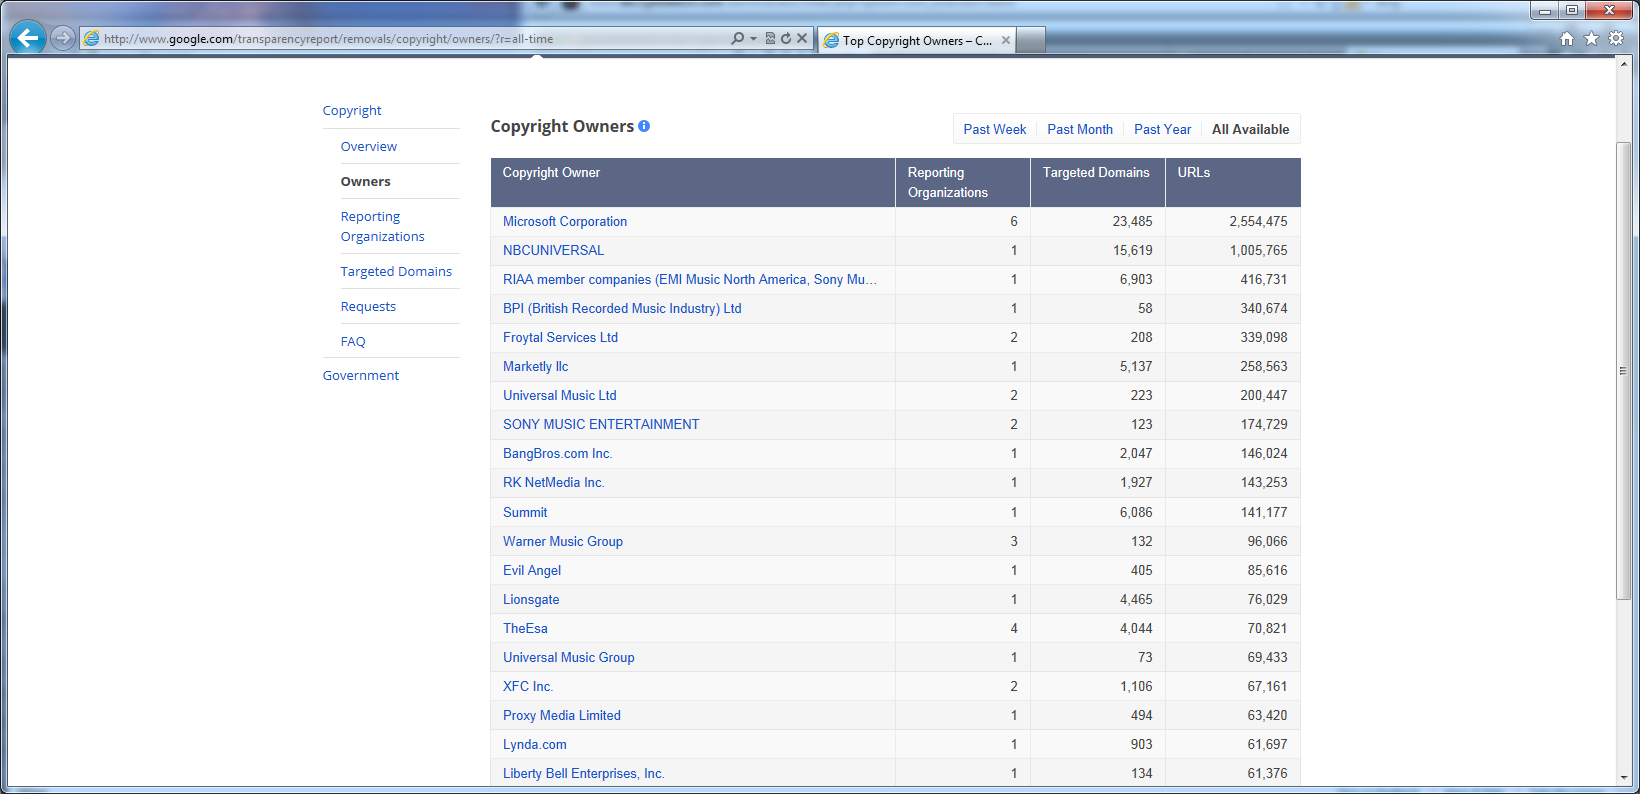Open the Microsoft Corporation owner link
The width and height of the screenshot is (1640, 794).
coord(565,221)
